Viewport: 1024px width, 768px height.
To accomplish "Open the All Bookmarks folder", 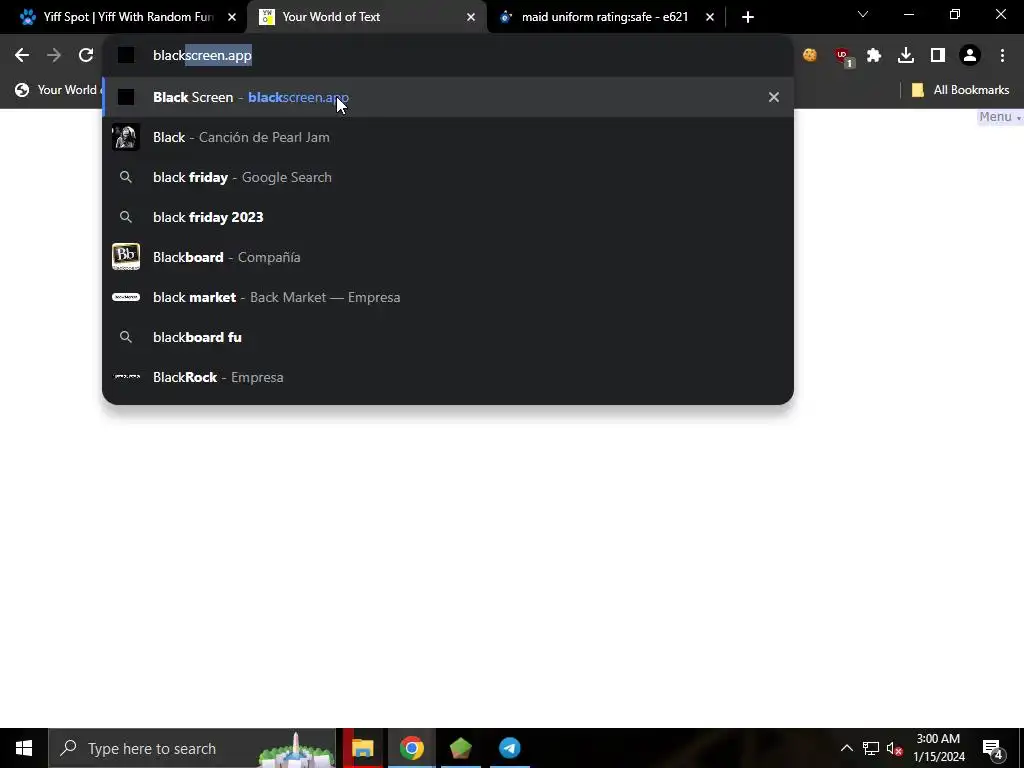I will click(x=960, y=90).
